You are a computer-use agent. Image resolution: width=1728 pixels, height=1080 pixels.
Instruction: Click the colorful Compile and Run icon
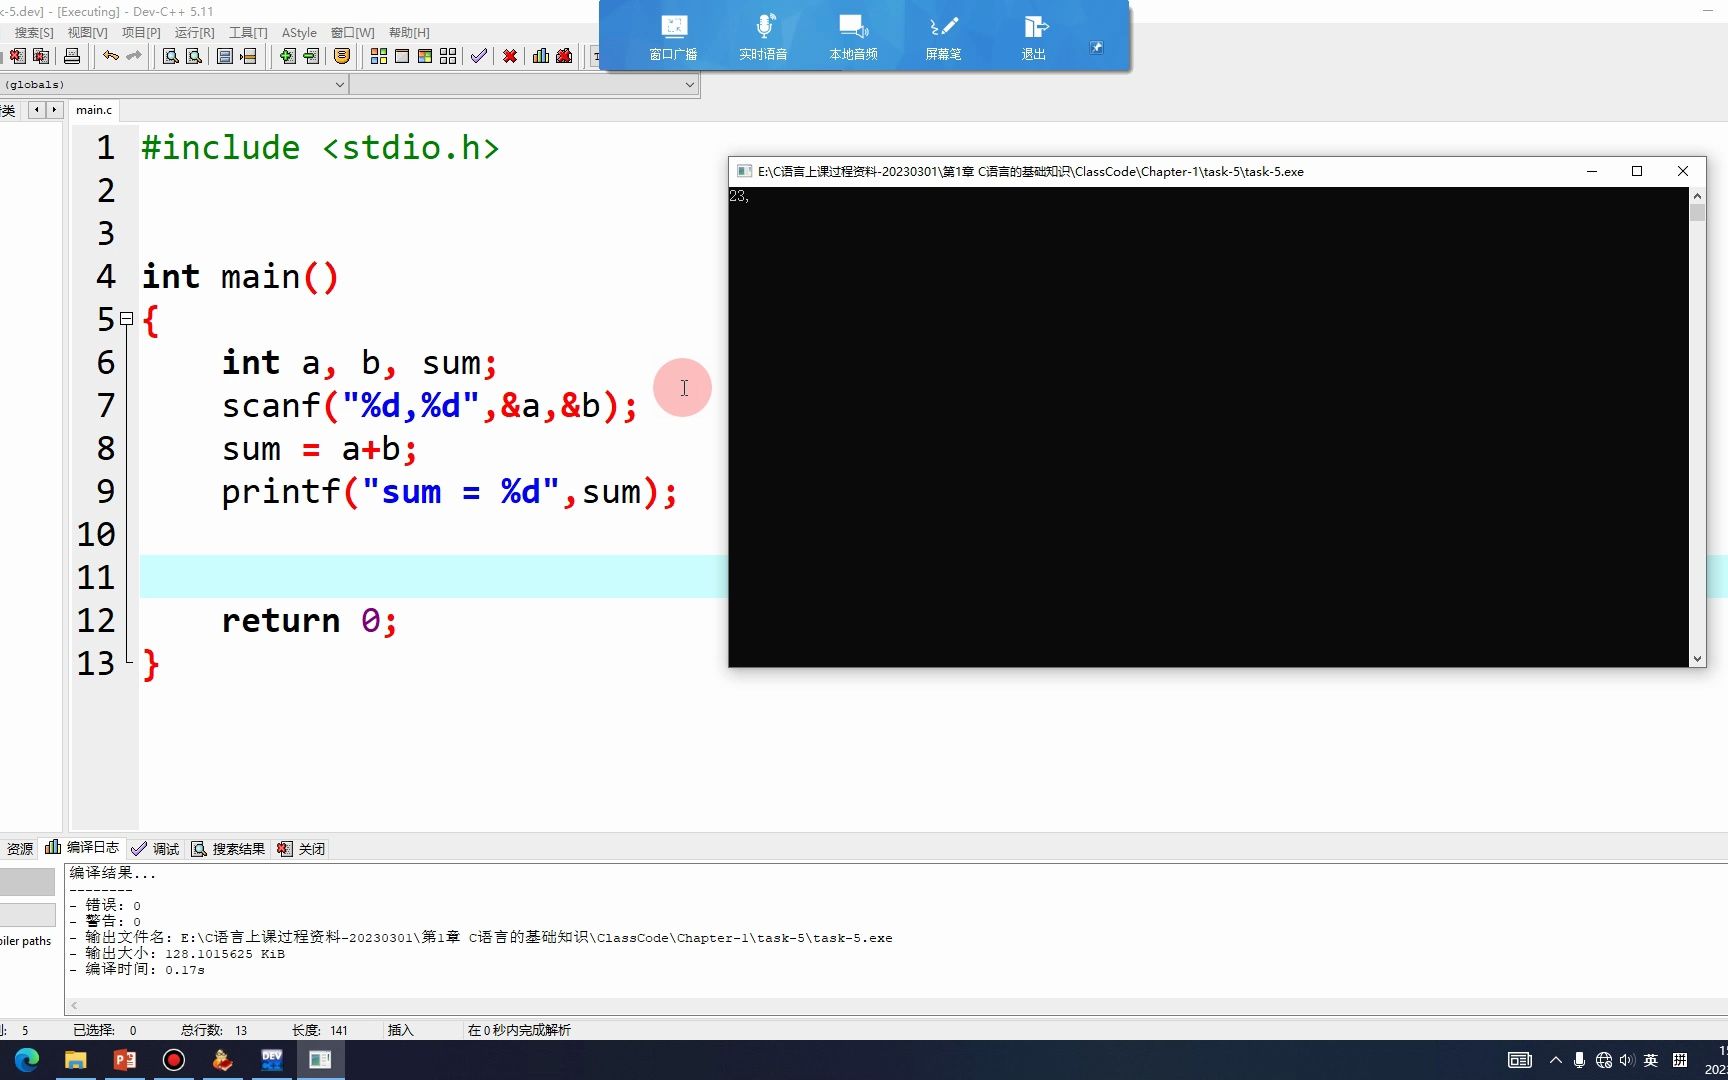coord(425,56)
